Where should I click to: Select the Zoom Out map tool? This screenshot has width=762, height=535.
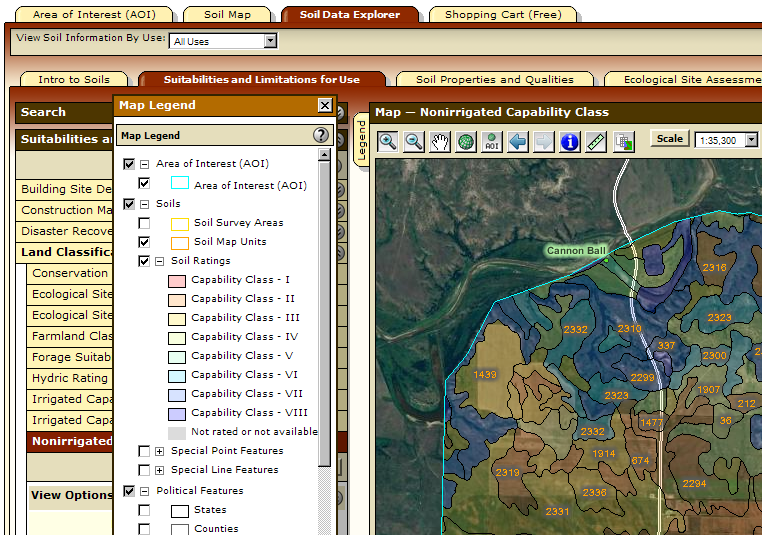(x=413, y=142)
